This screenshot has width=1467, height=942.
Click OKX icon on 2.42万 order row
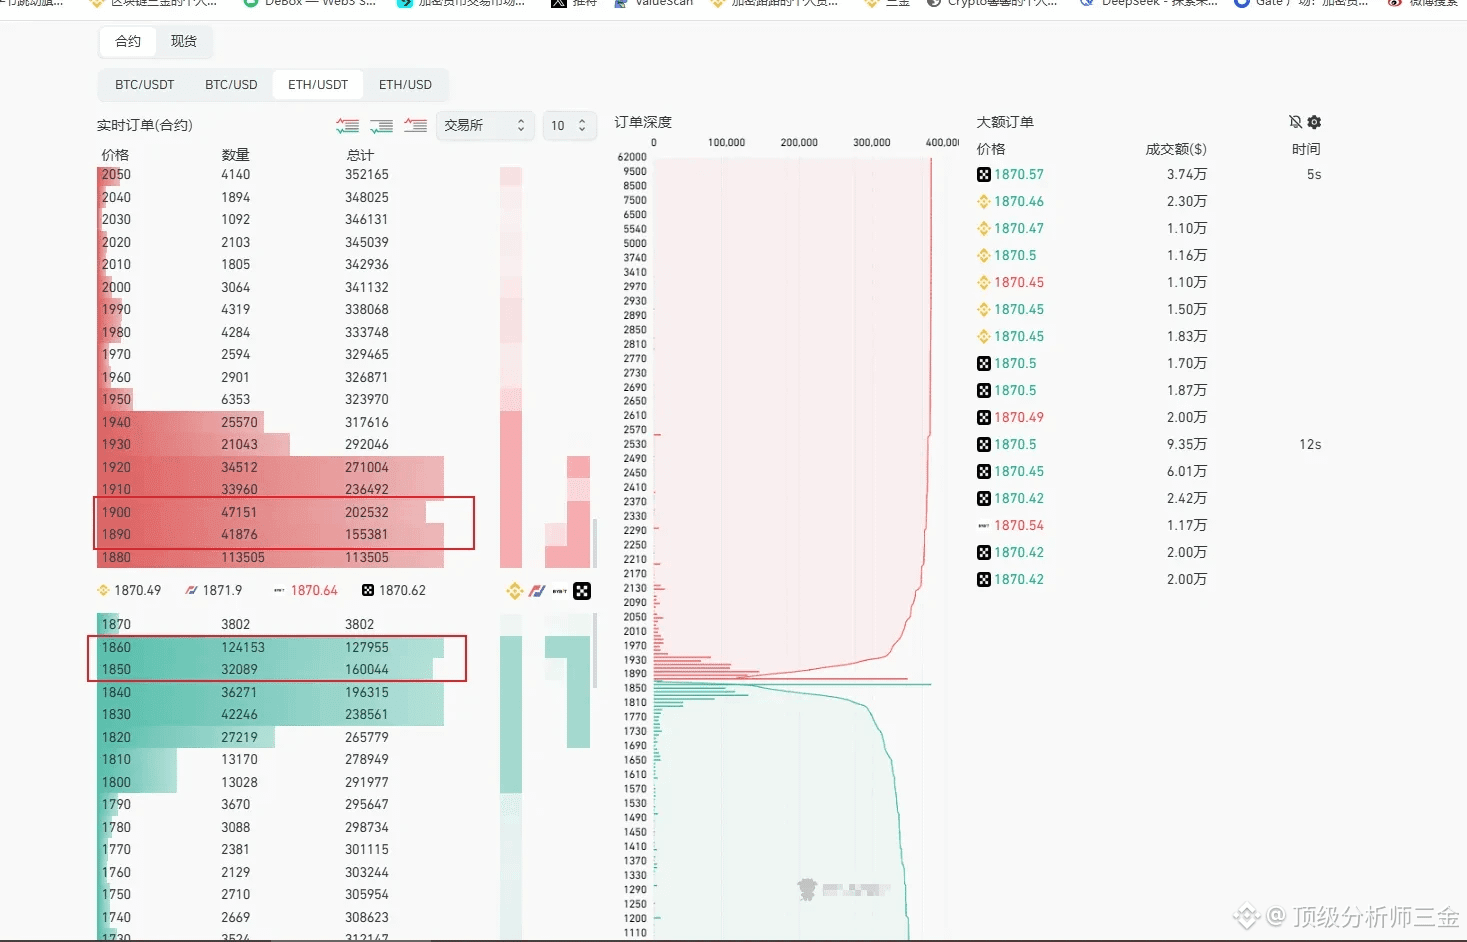point(984,498)
